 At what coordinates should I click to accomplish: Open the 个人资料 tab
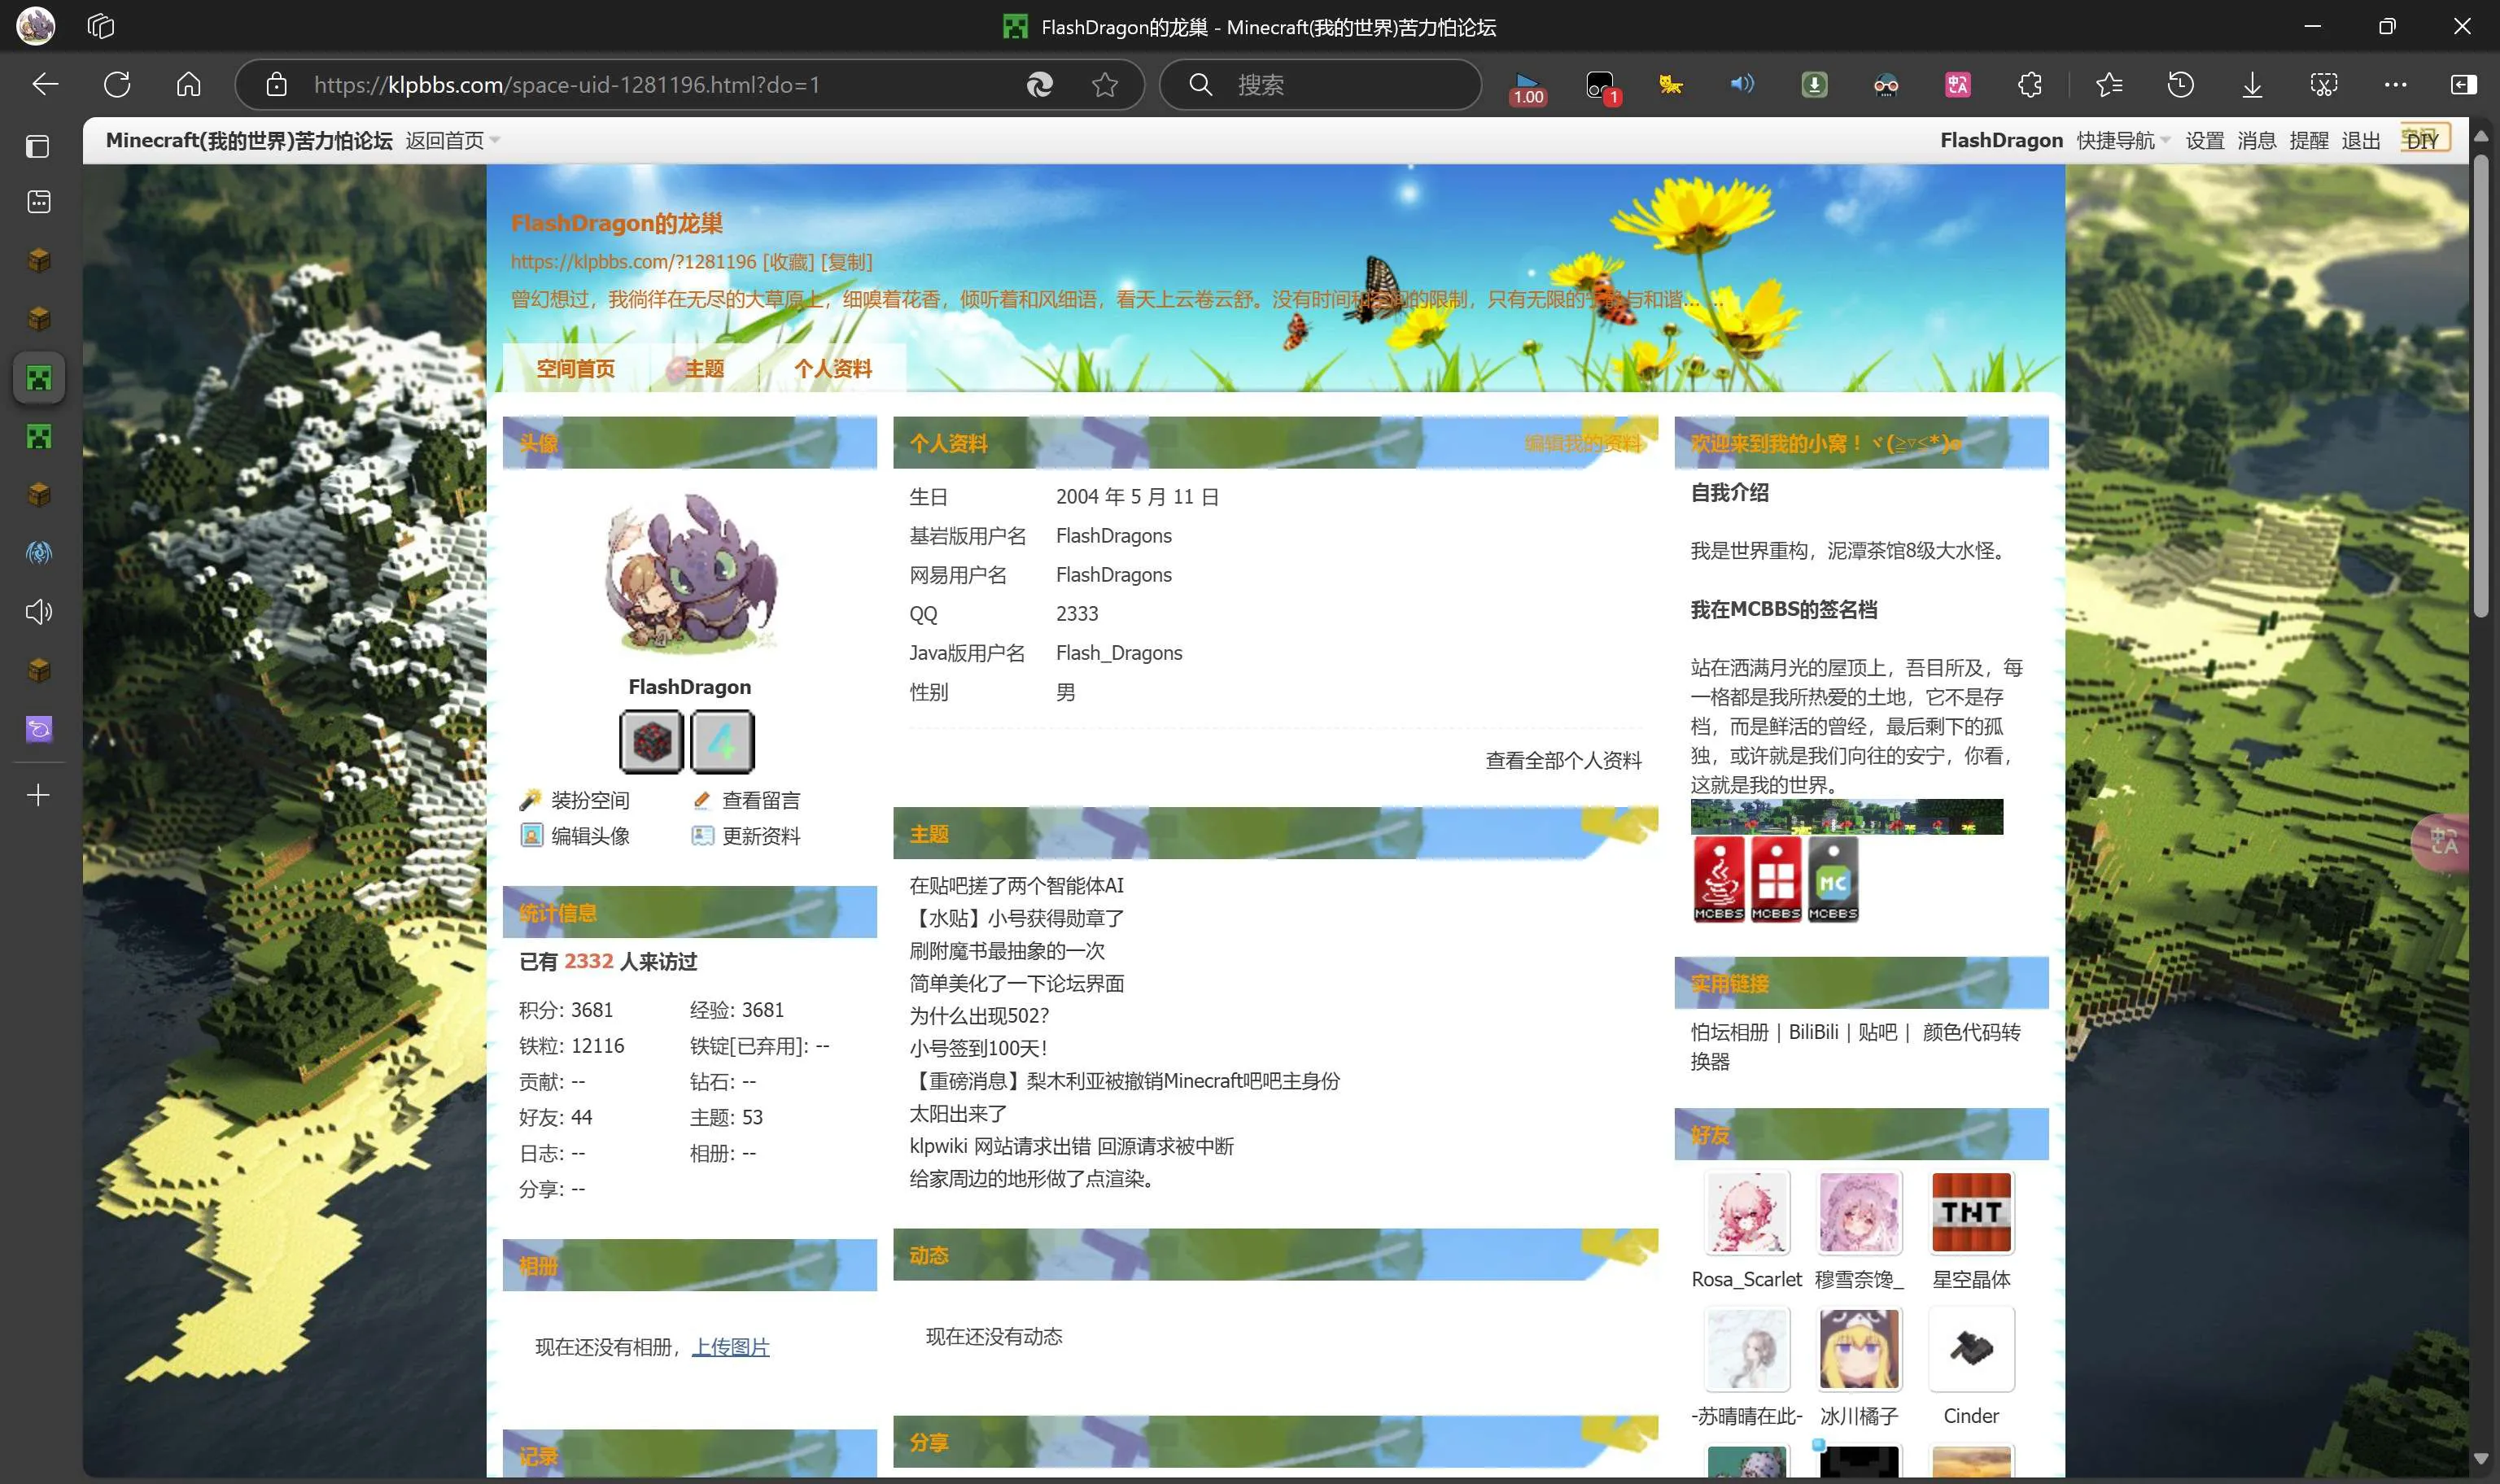pyautogui.click(x=832, y=369)
